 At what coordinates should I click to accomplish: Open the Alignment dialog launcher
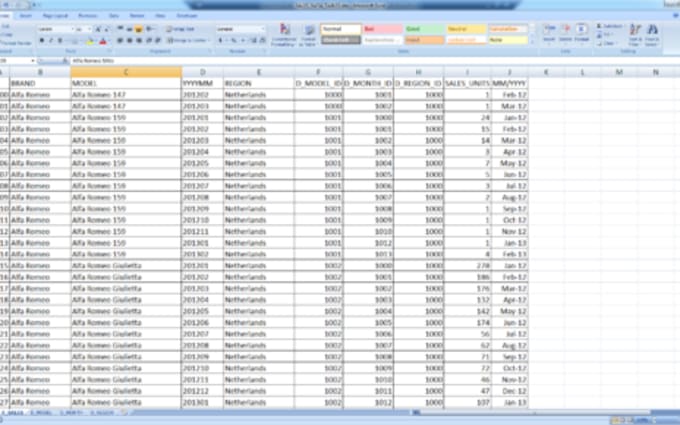click(210, 51)
